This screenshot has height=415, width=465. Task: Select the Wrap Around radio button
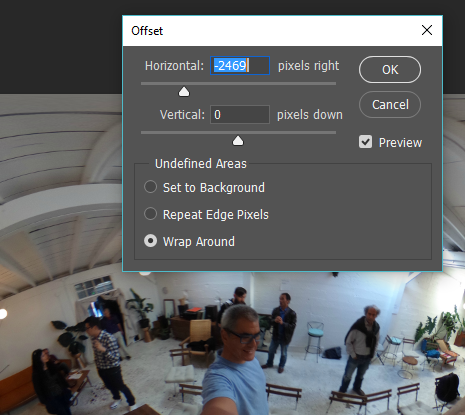(150, 241)
